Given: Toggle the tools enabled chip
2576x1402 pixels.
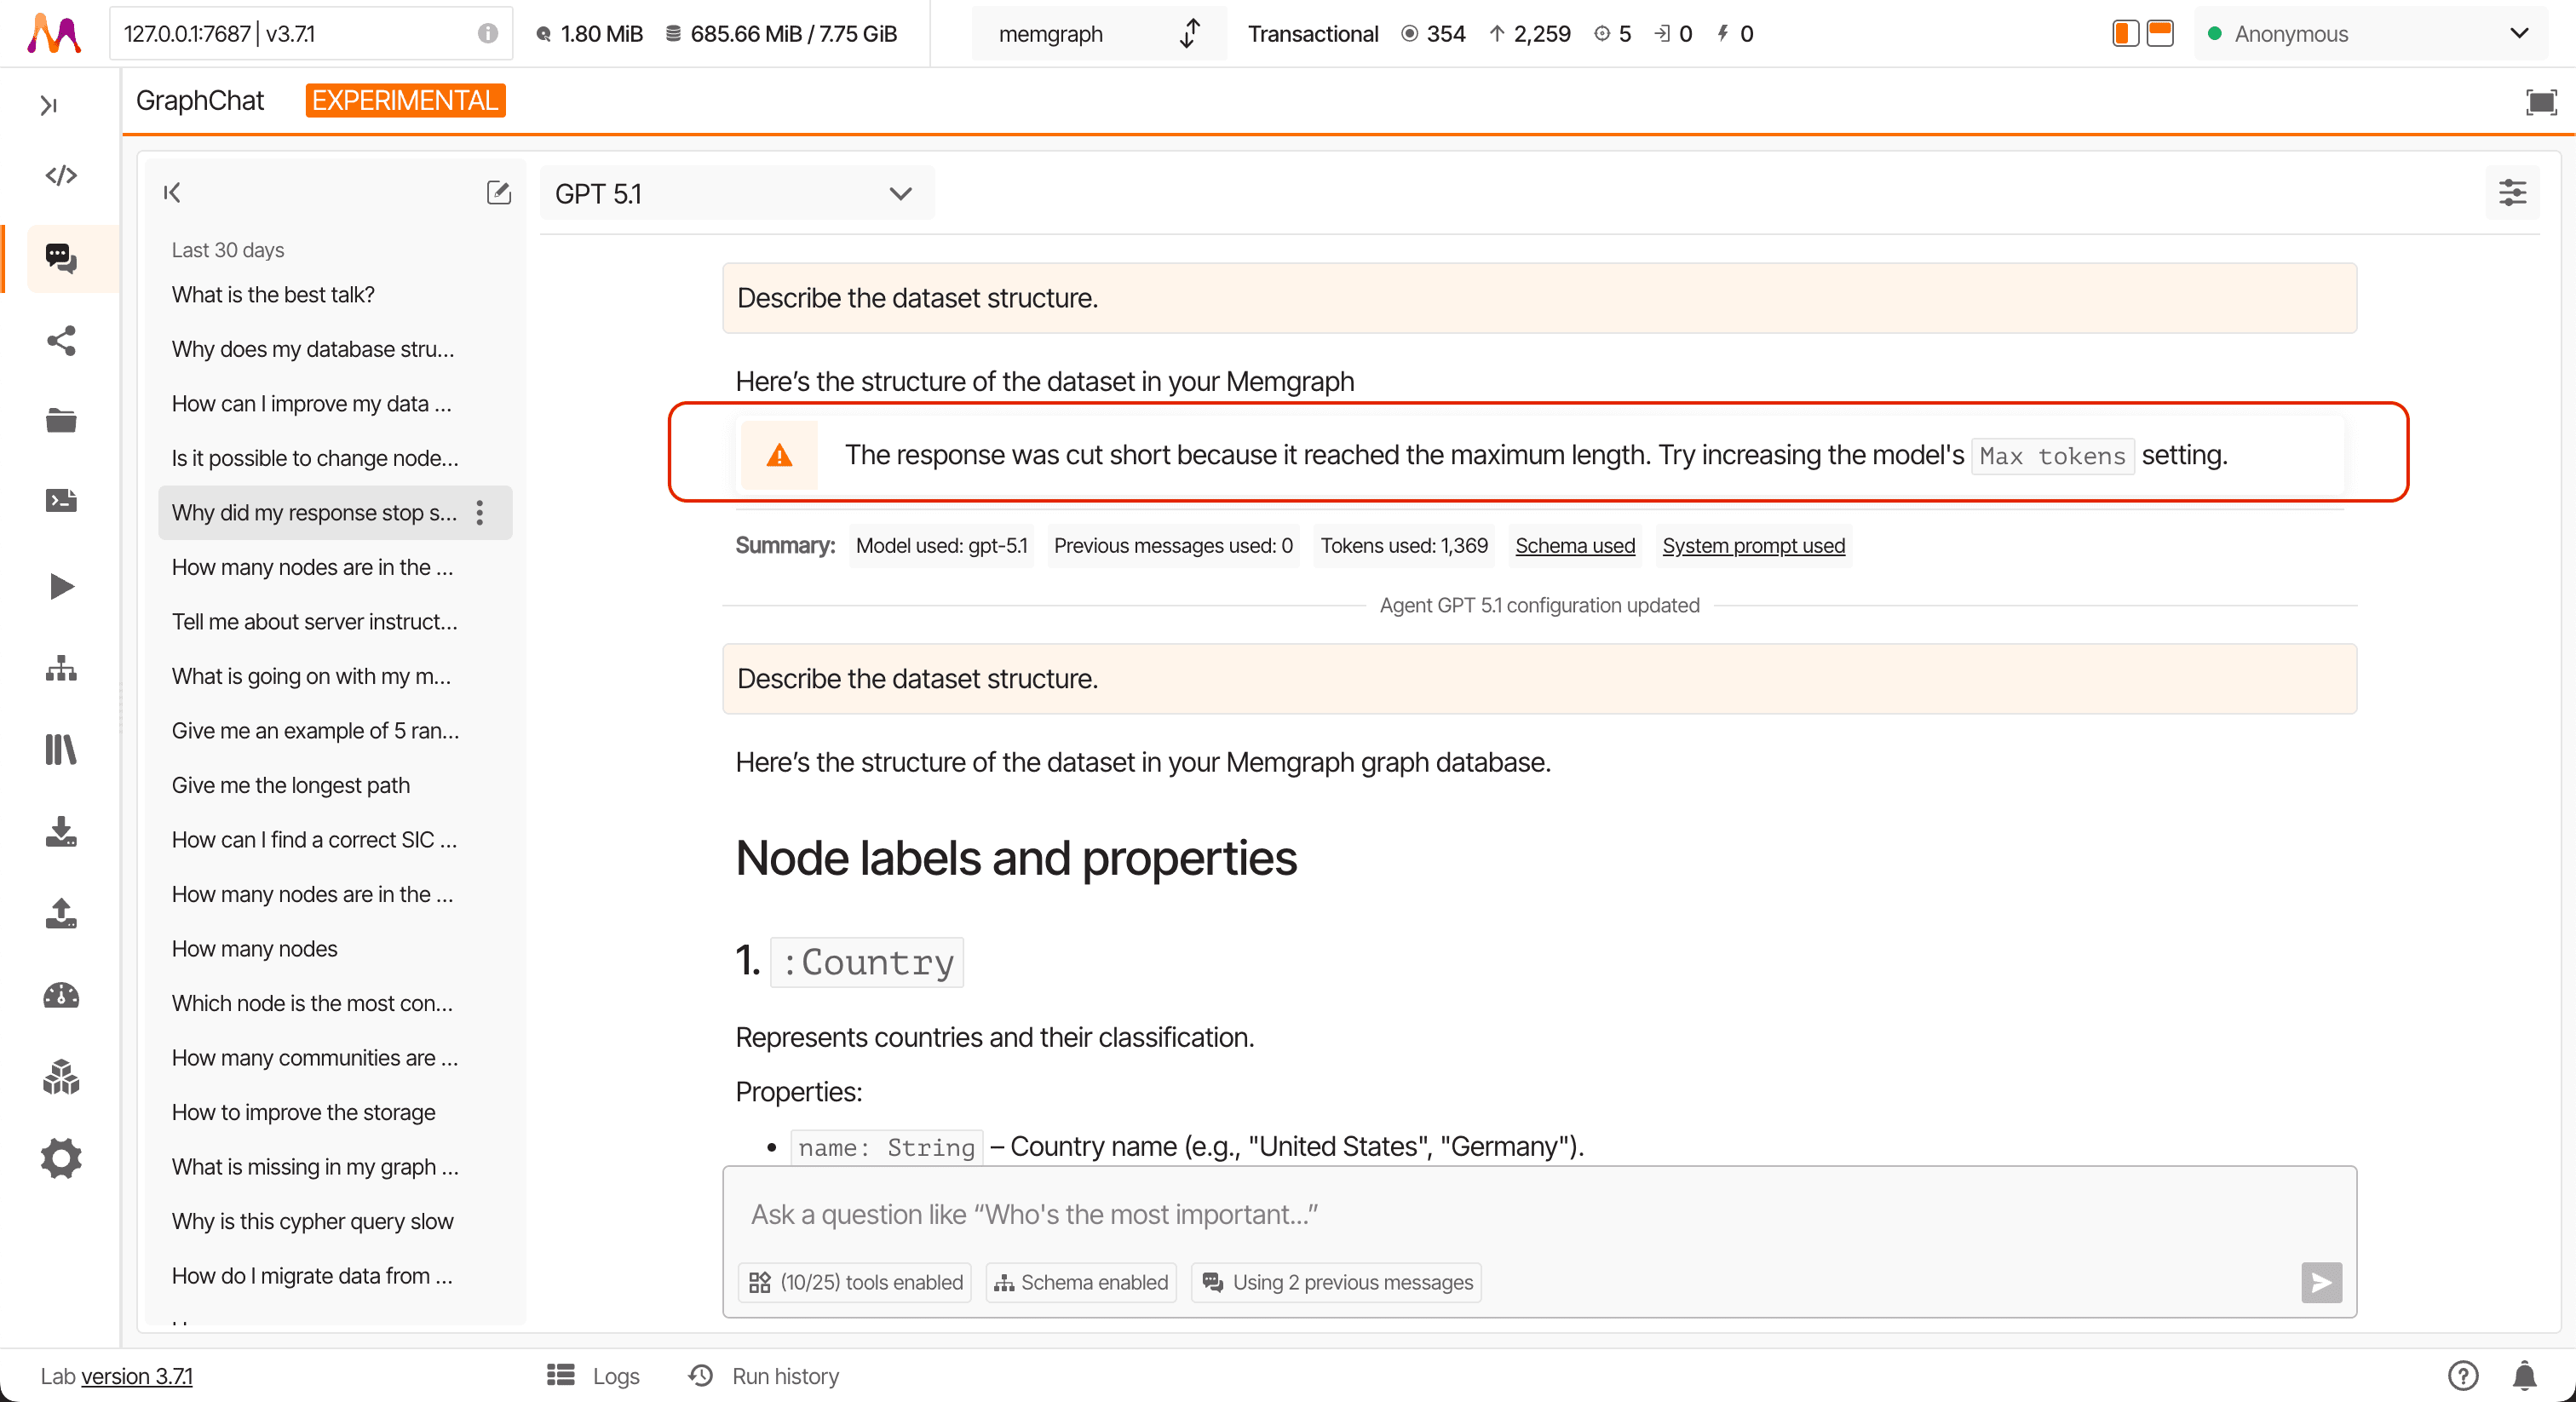Looking at the screenshot, I should pos(856,1282).
